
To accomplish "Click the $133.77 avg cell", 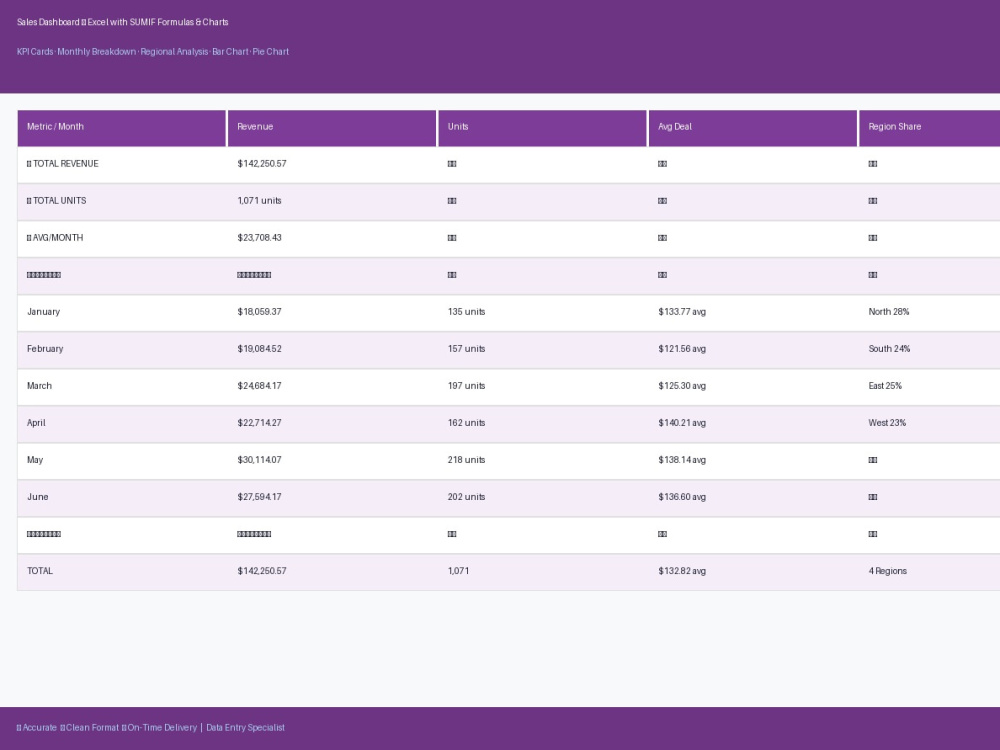I will (x=753, y=312).
